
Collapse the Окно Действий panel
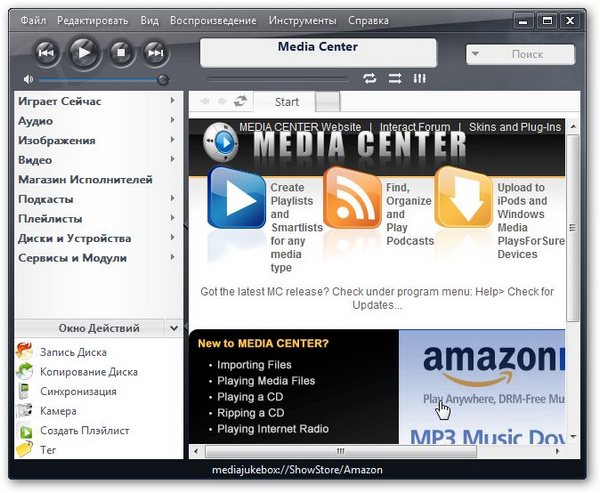tap(173, 327)
